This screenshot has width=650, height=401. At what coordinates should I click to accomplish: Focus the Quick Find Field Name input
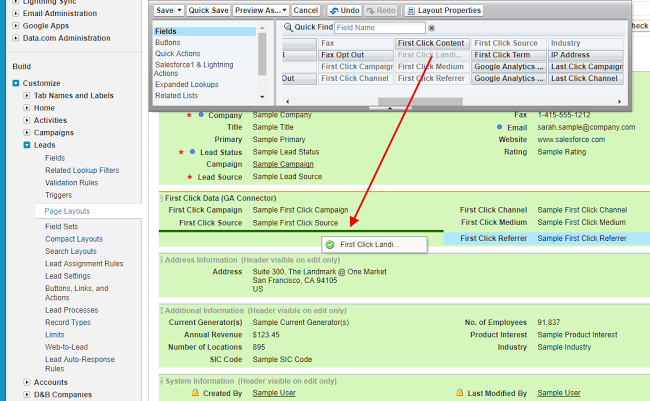click(380, 28)
